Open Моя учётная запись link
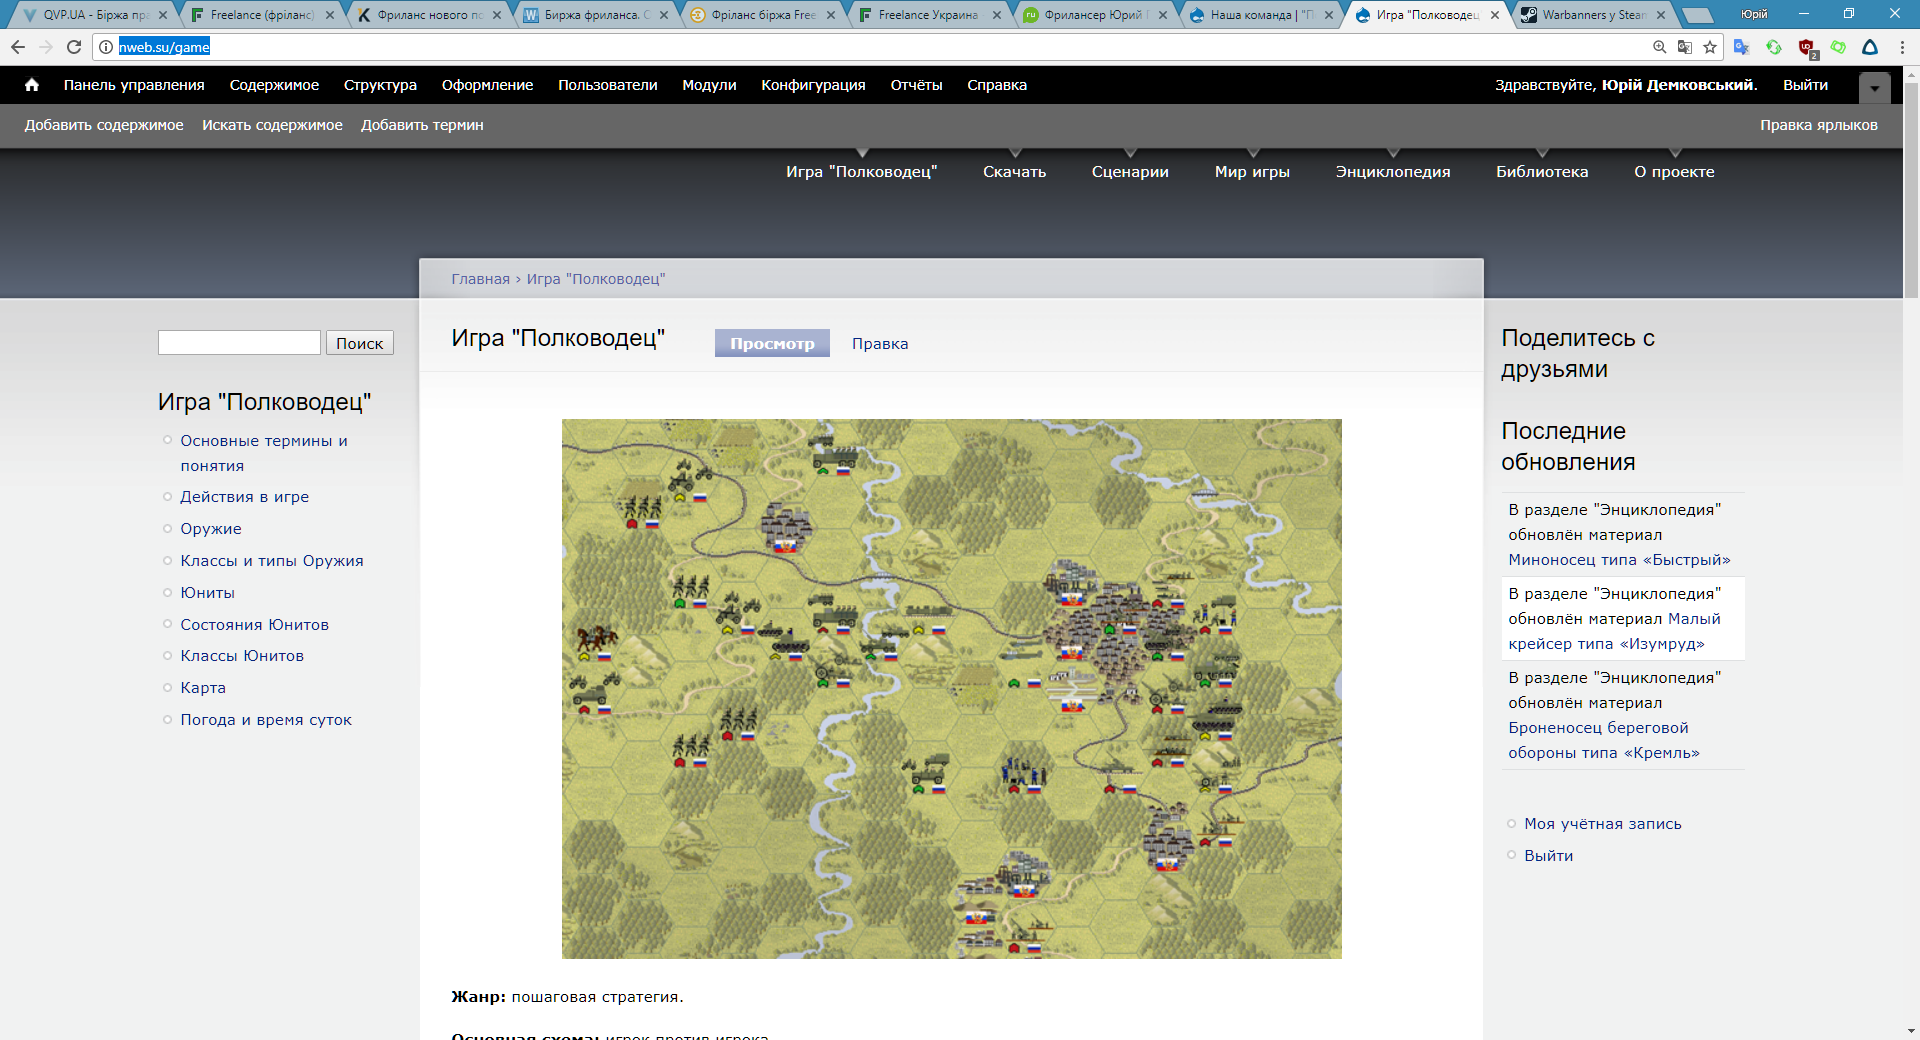 1603,824
